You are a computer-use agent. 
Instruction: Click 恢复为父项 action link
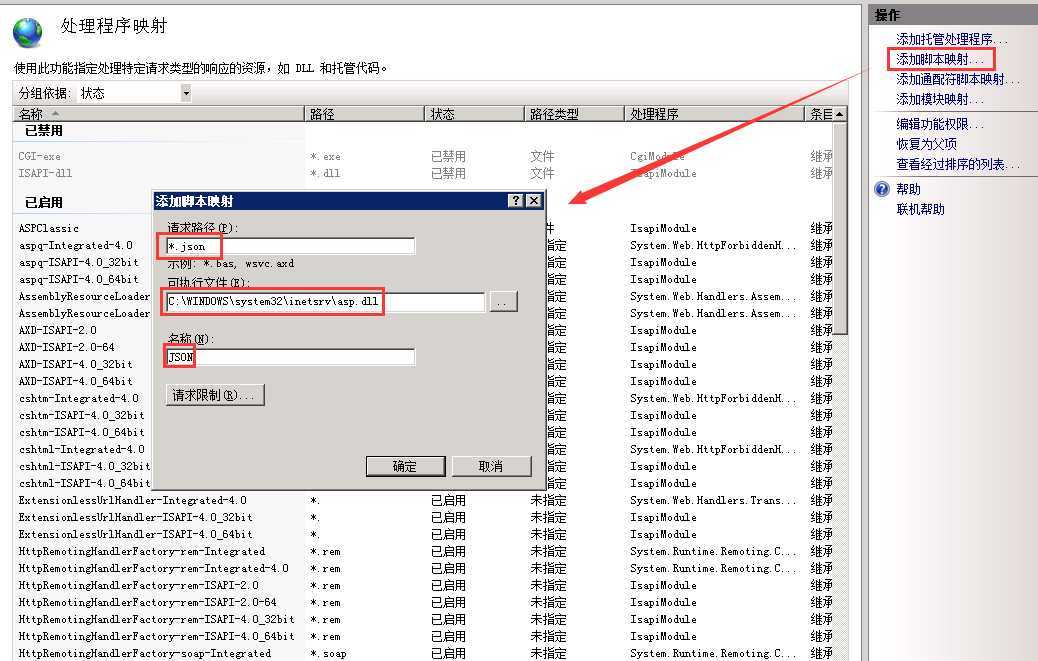tap(926, 144)
